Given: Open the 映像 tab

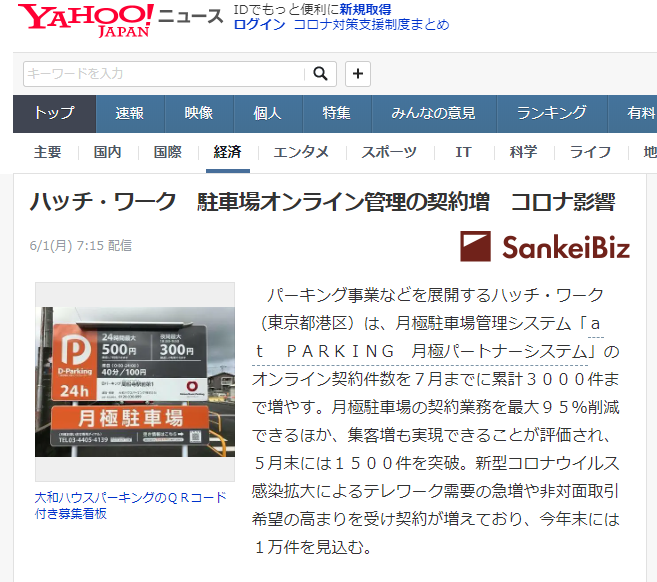Looking at the screenshot, I should tap(198, 113).
